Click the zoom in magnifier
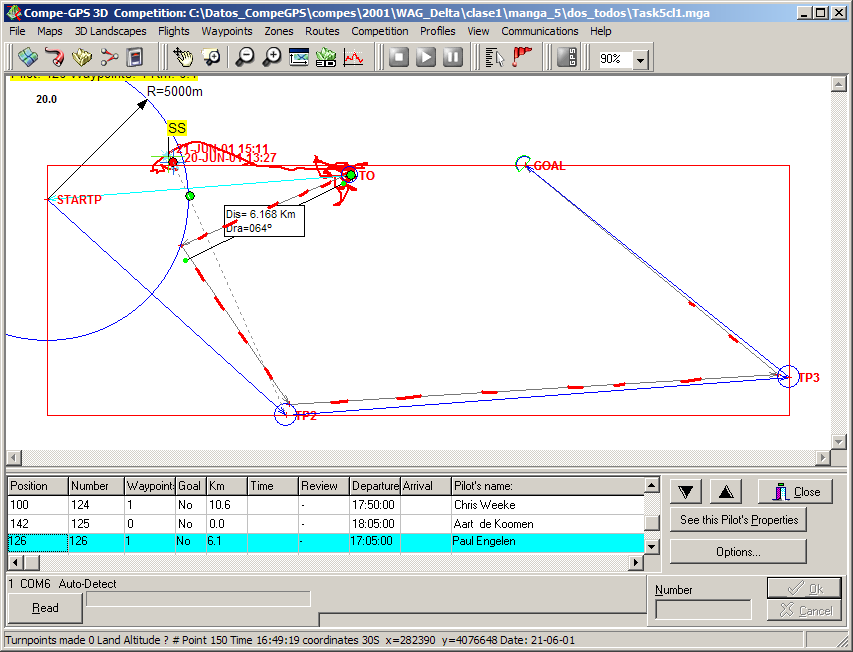Screen dimensions: 853x652 point(272,57)
